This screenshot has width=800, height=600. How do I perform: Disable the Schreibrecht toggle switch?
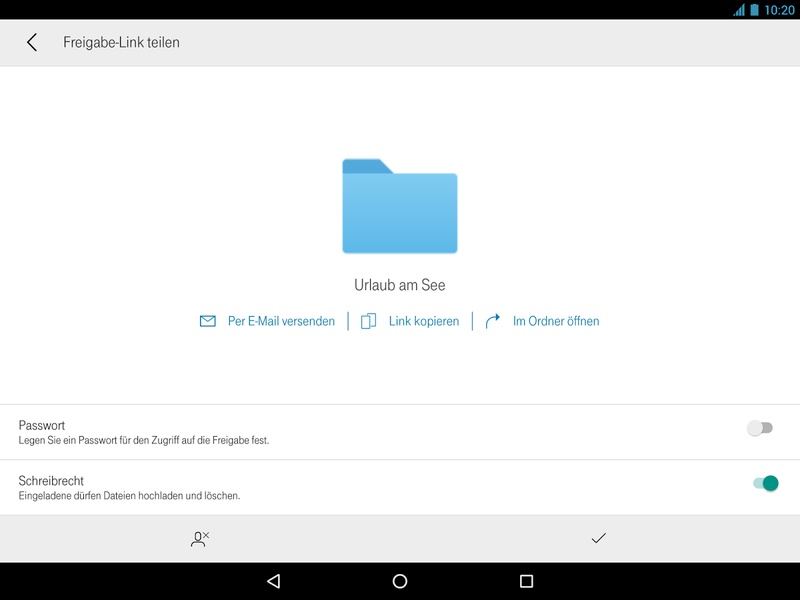pos(766,483)
